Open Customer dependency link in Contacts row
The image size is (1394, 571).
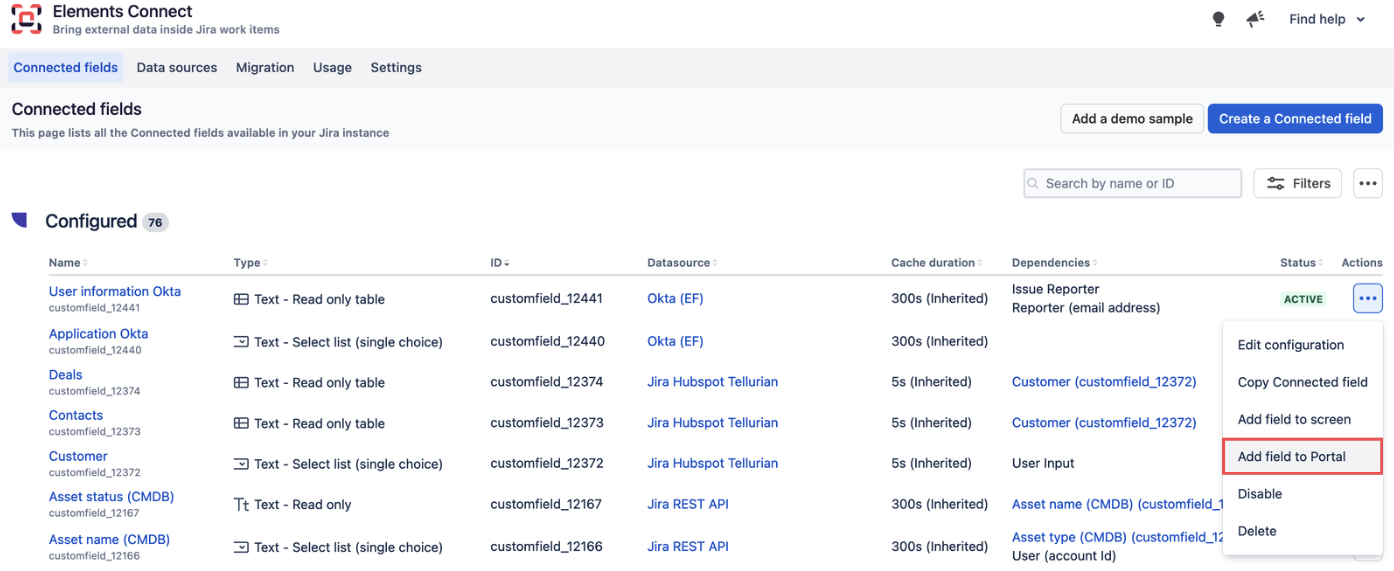coord(1104,423)
